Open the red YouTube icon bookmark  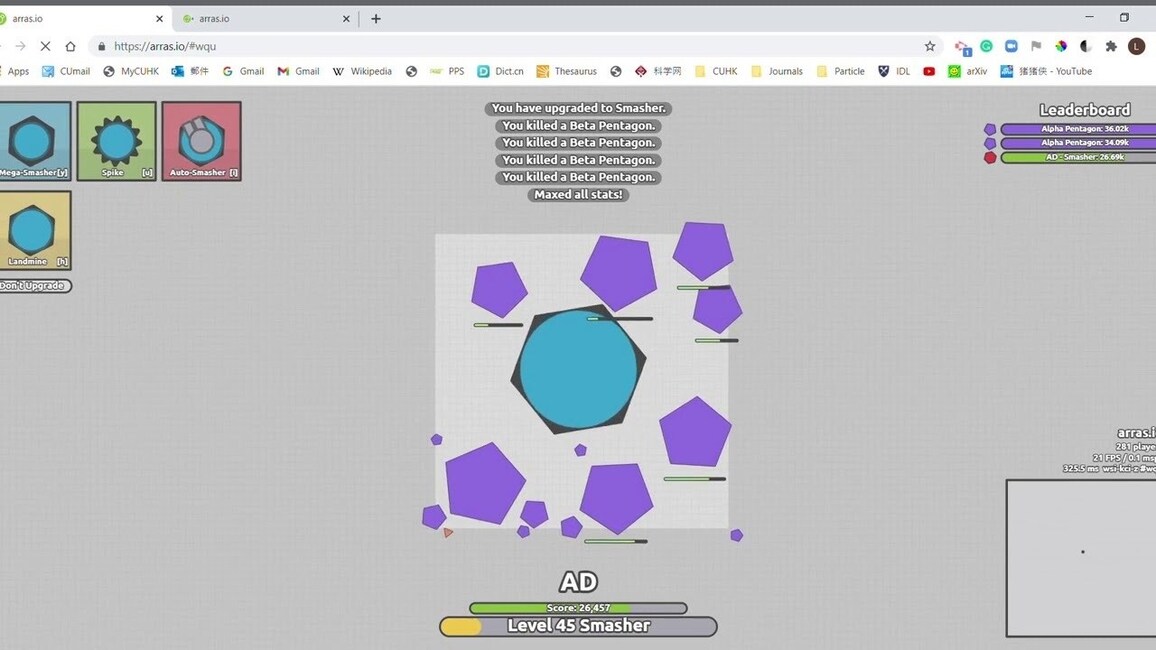tap(929, 71)
